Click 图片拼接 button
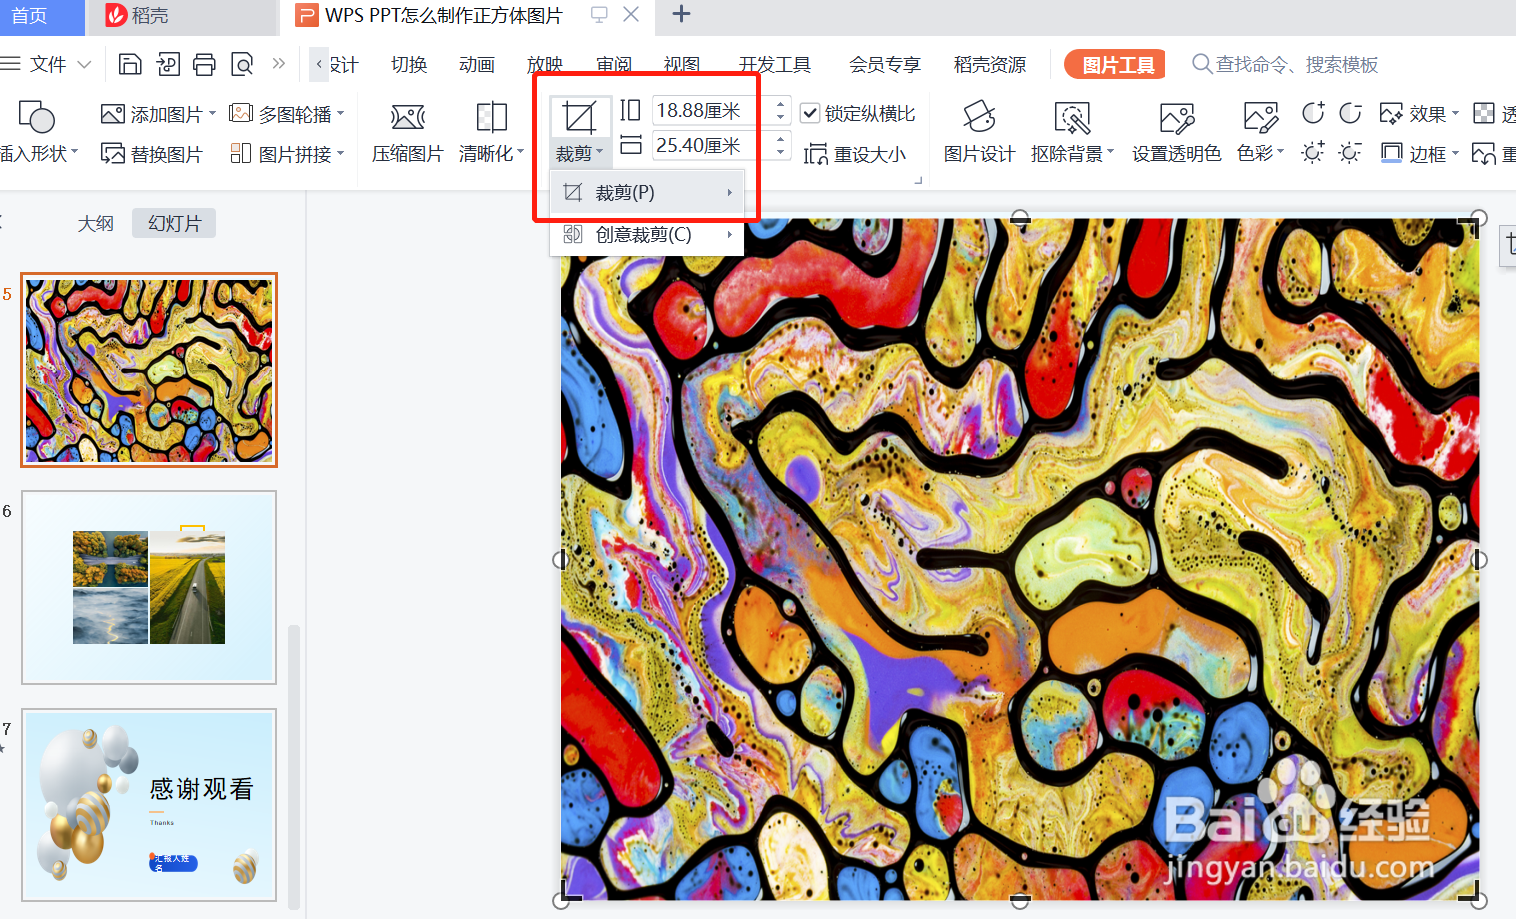The width and height of the screenshot is (1516, 919). 280,154
